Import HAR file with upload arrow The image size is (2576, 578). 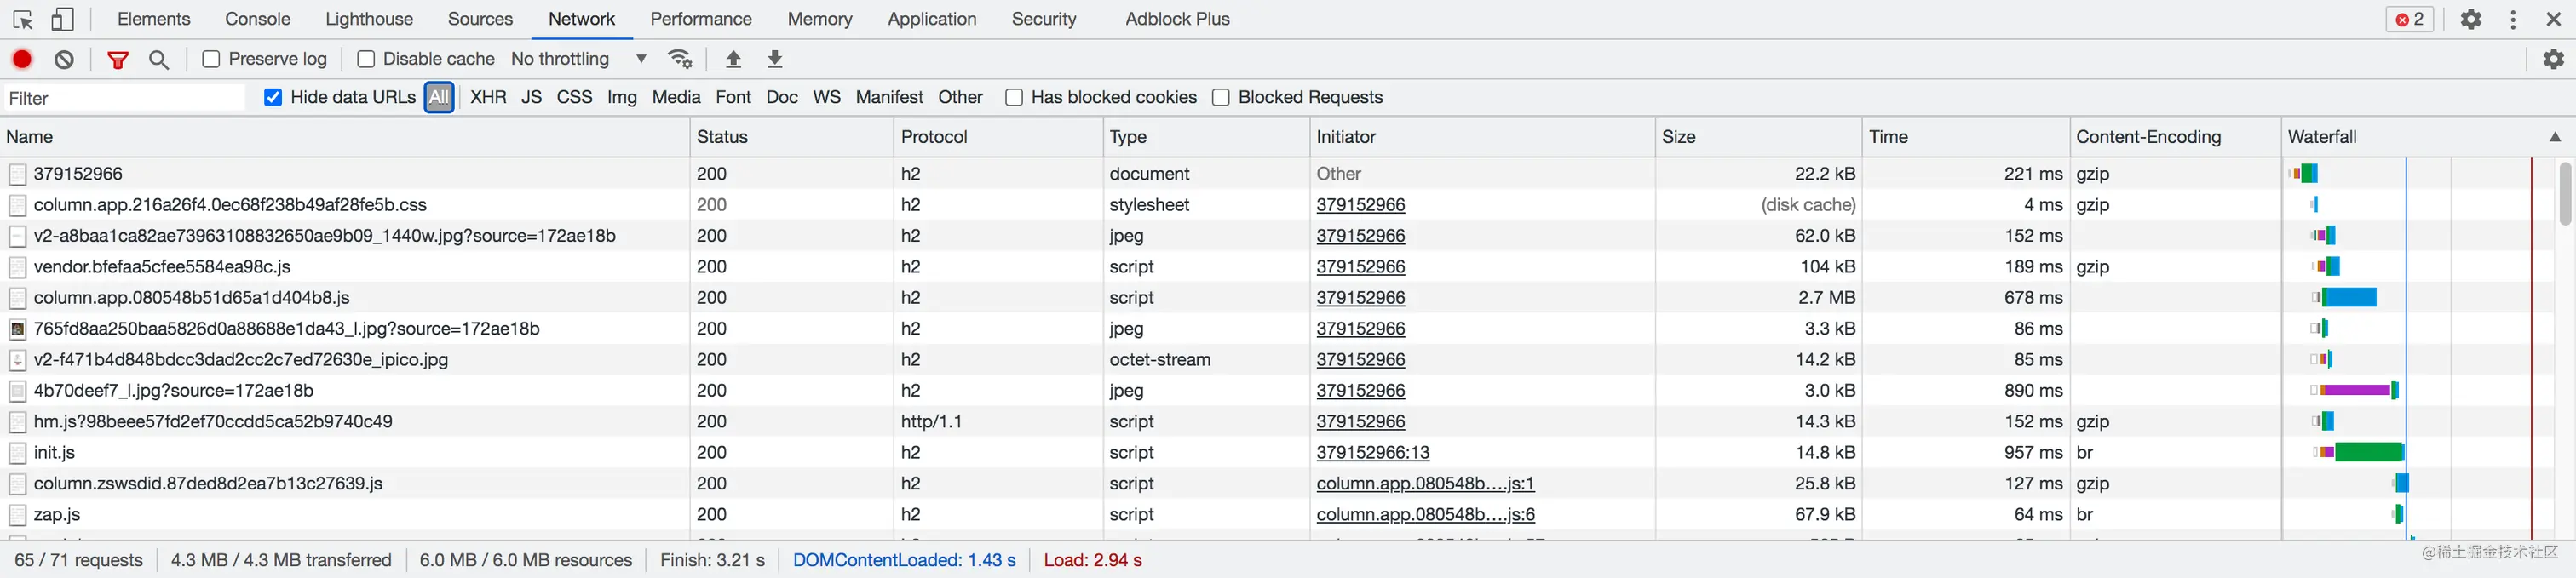coord(733,59)
